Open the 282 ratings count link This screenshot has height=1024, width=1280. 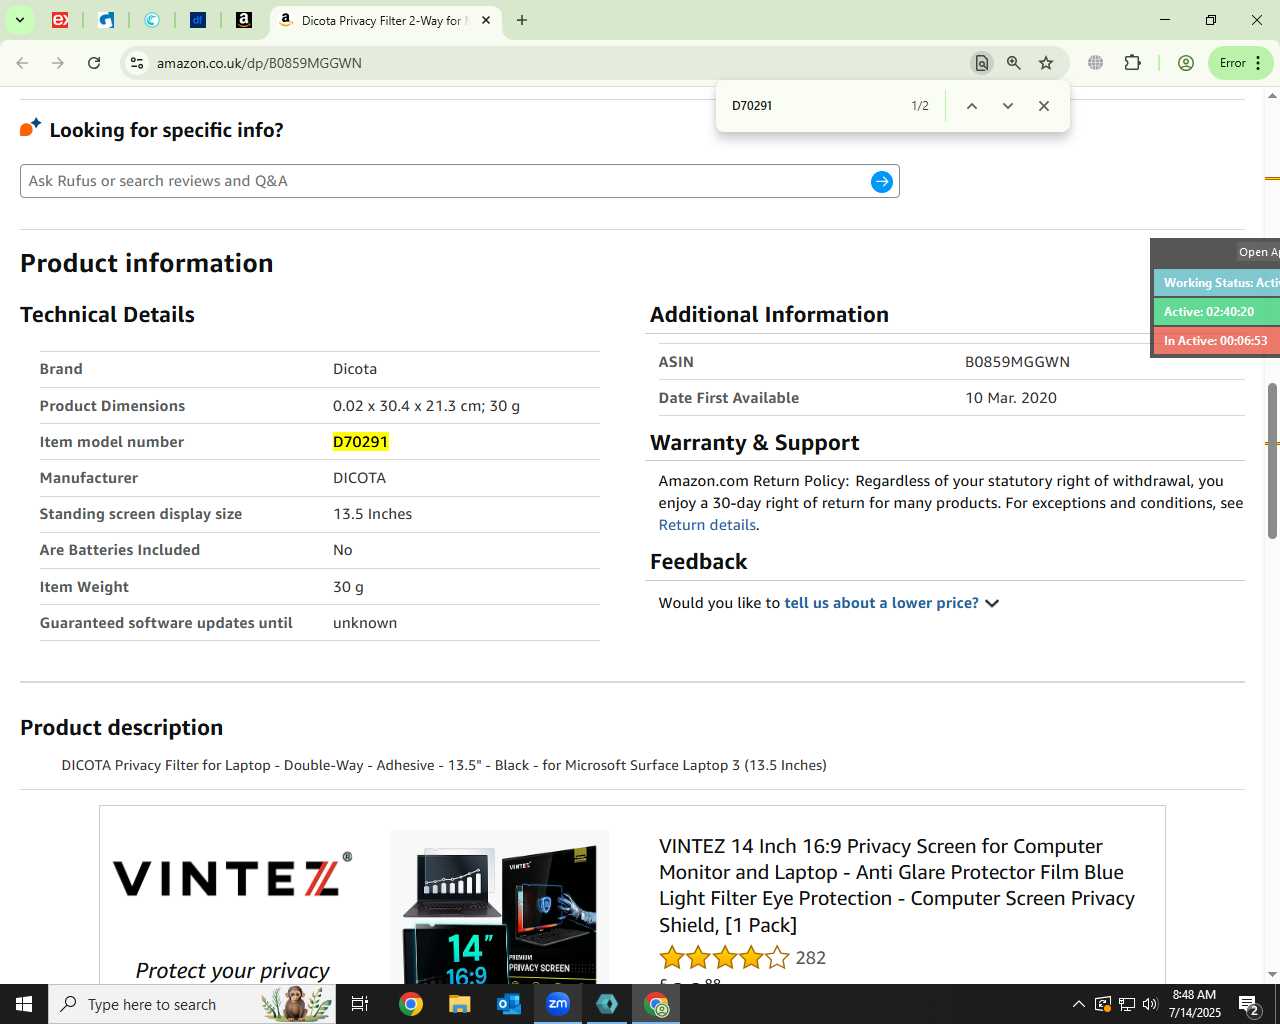810,958
